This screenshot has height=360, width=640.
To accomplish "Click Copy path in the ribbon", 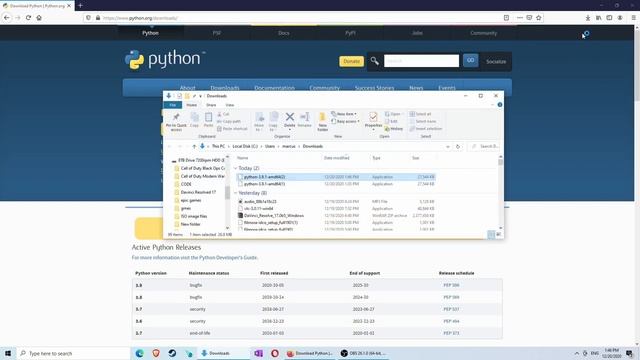I will (229, 121).
